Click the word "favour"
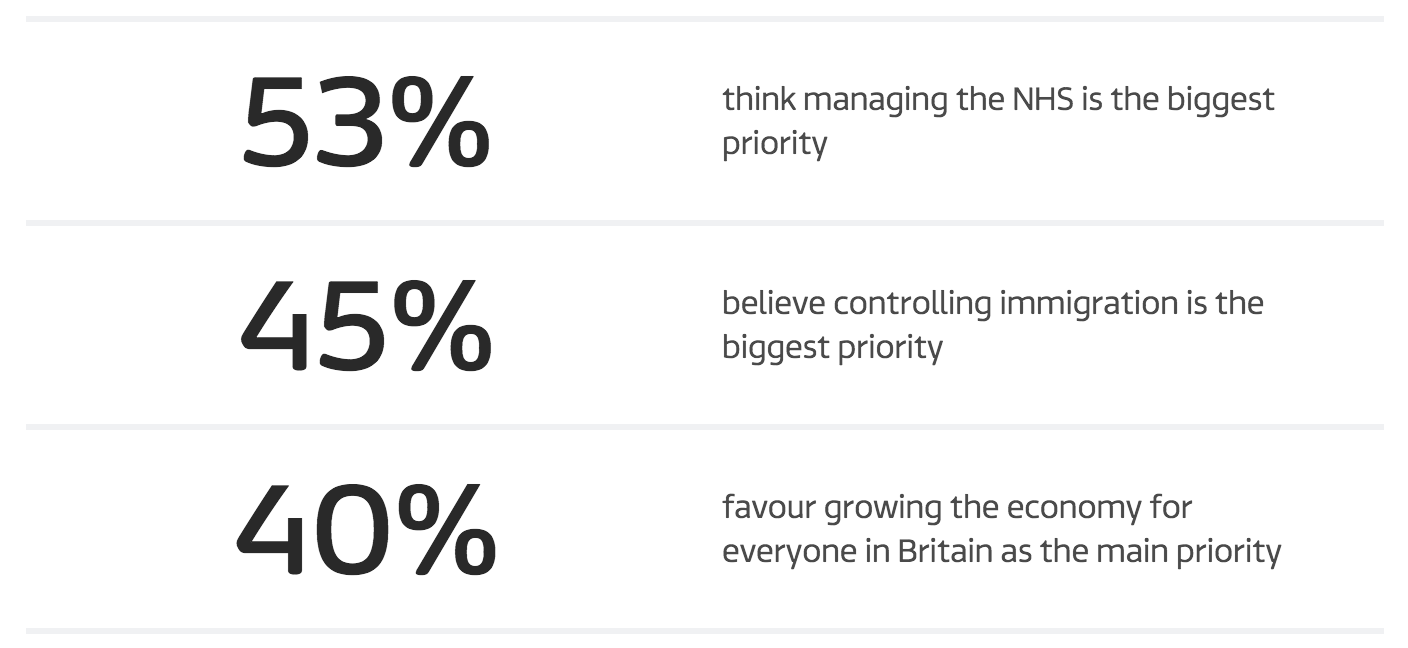 (768, 508)
